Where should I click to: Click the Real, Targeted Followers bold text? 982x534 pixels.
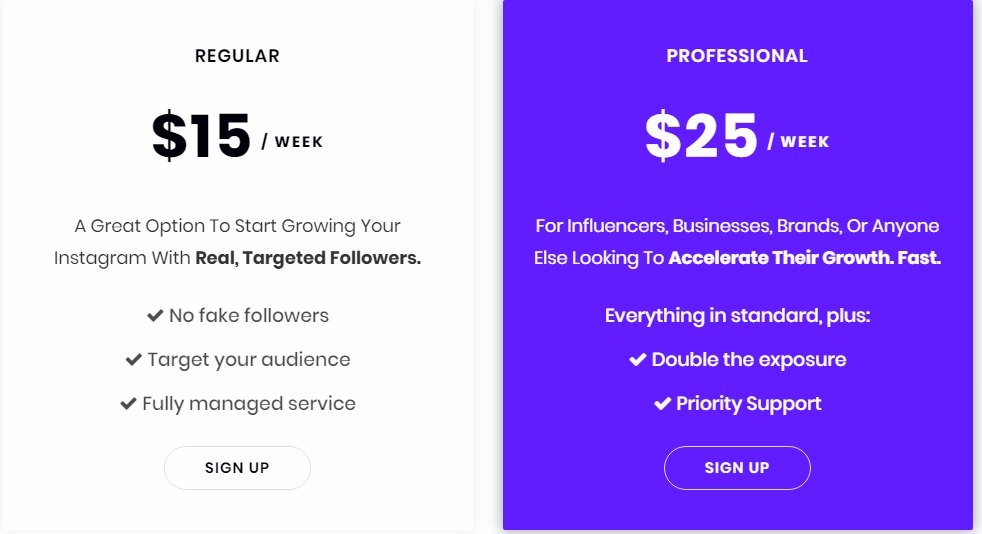308,258
